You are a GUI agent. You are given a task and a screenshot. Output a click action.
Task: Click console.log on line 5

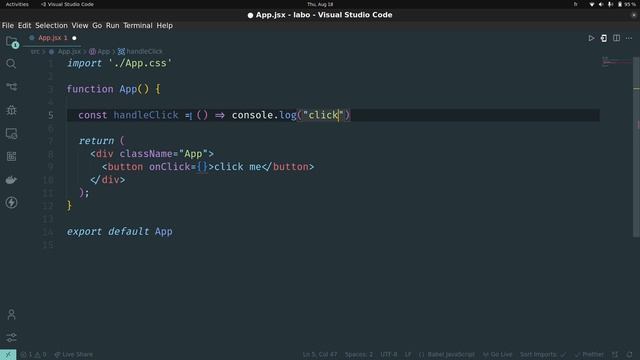(264, 115)
